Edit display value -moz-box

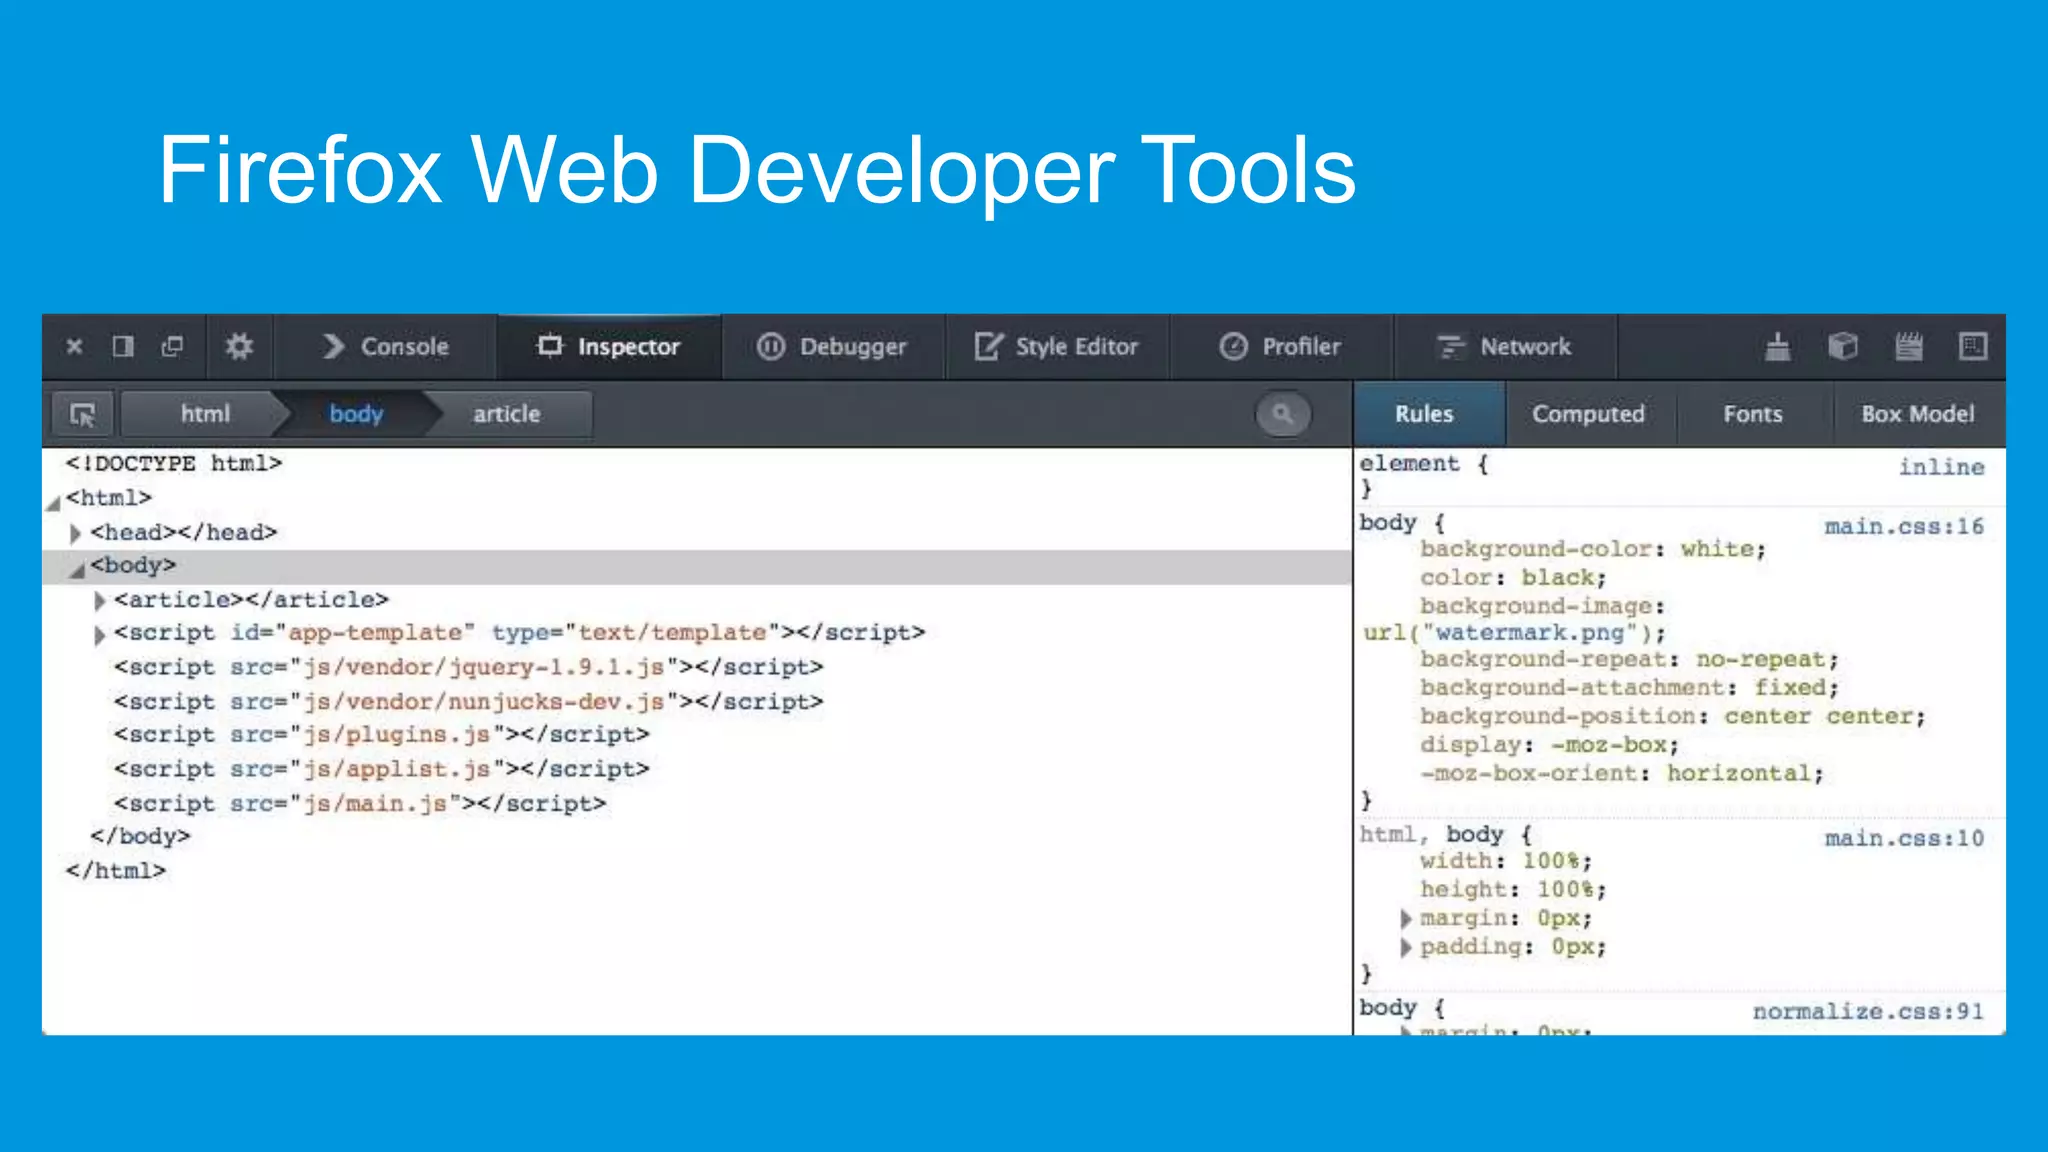coord(1608,745)
